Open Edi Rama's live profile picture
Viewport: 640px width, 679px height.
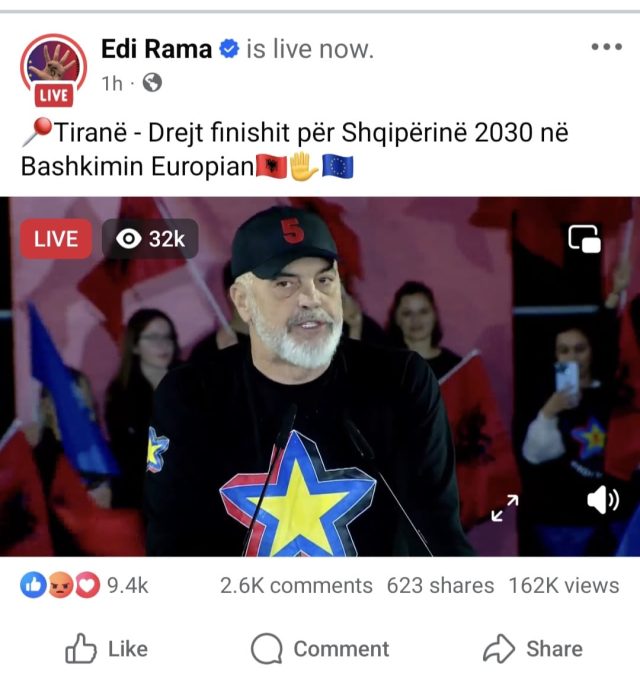click(x=53, y=69)
